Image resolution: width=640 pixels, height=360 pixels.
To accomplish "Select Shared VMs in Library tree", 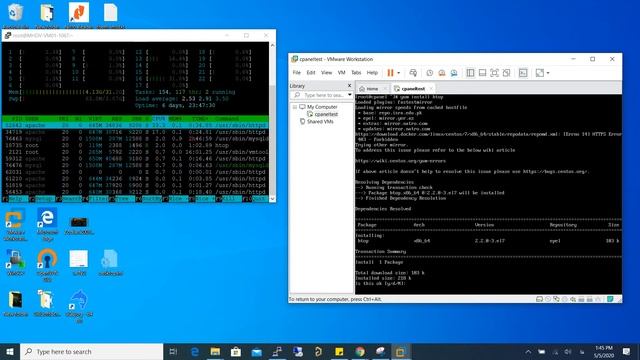I will point(320,122).
